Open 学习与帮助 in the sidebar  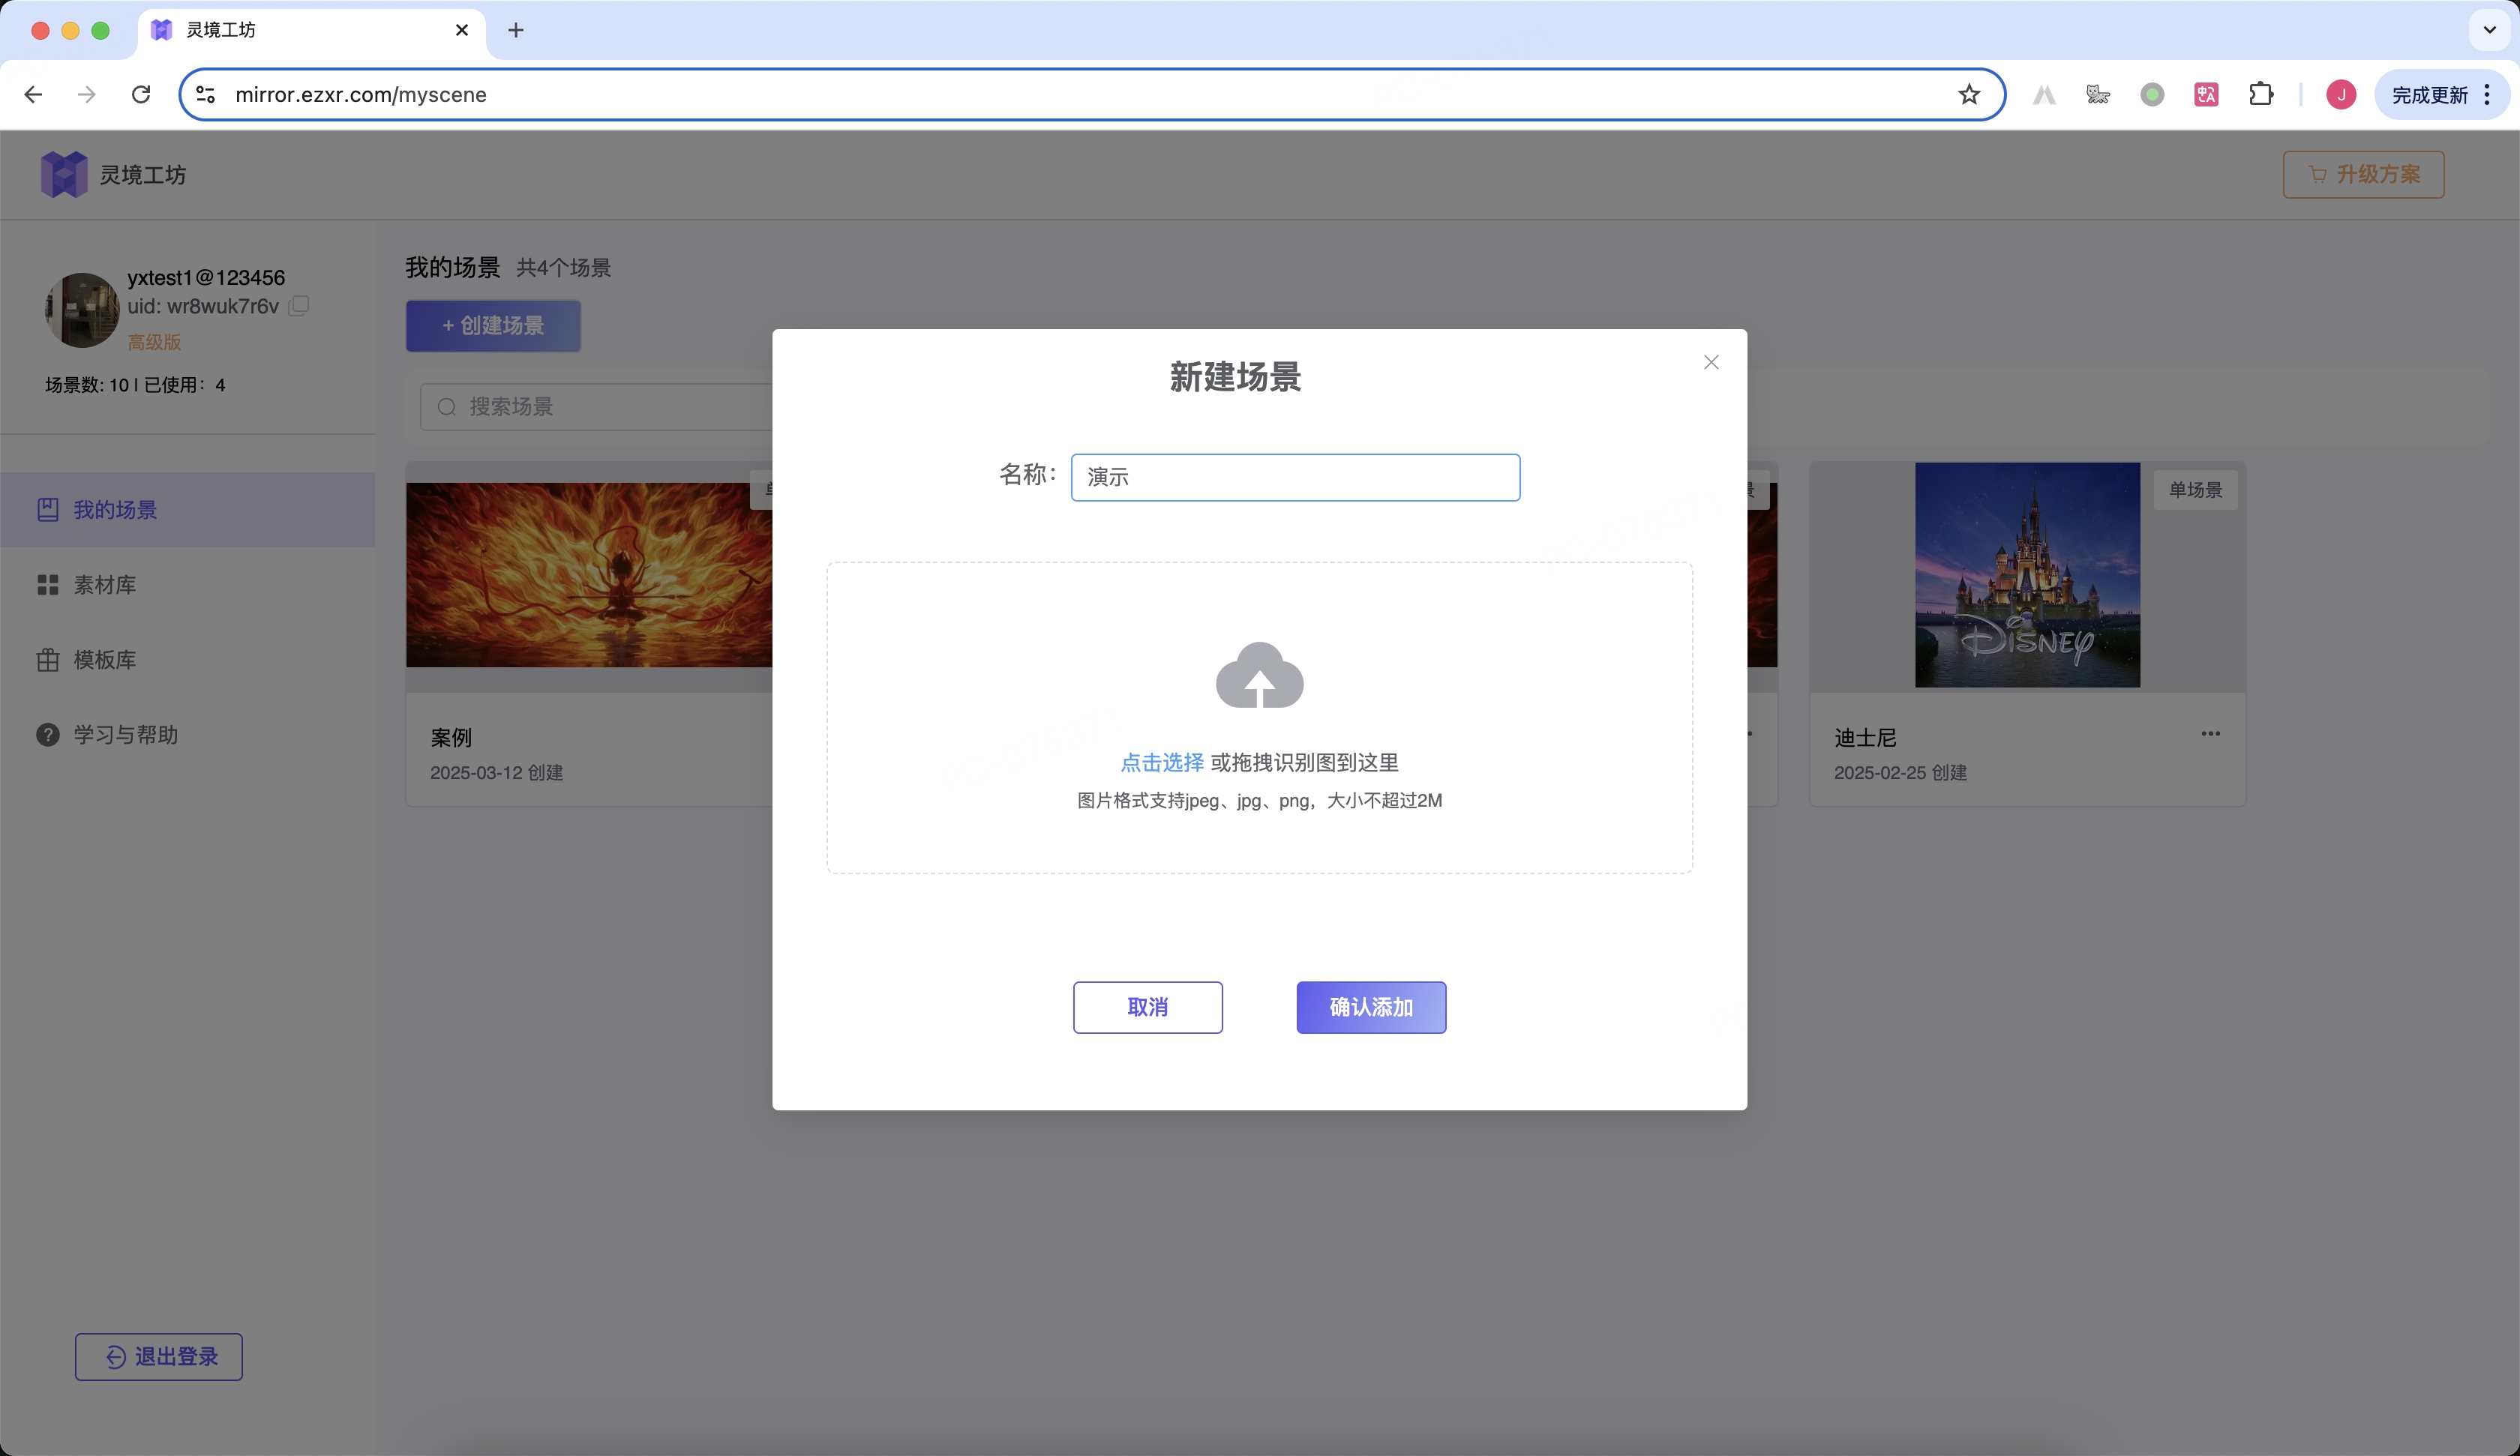click(188, 735)
